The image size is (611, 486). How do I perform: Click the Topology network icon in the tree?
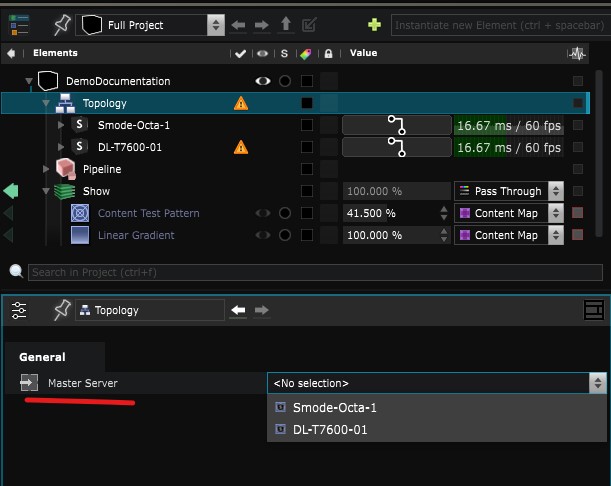click(66, 103)
